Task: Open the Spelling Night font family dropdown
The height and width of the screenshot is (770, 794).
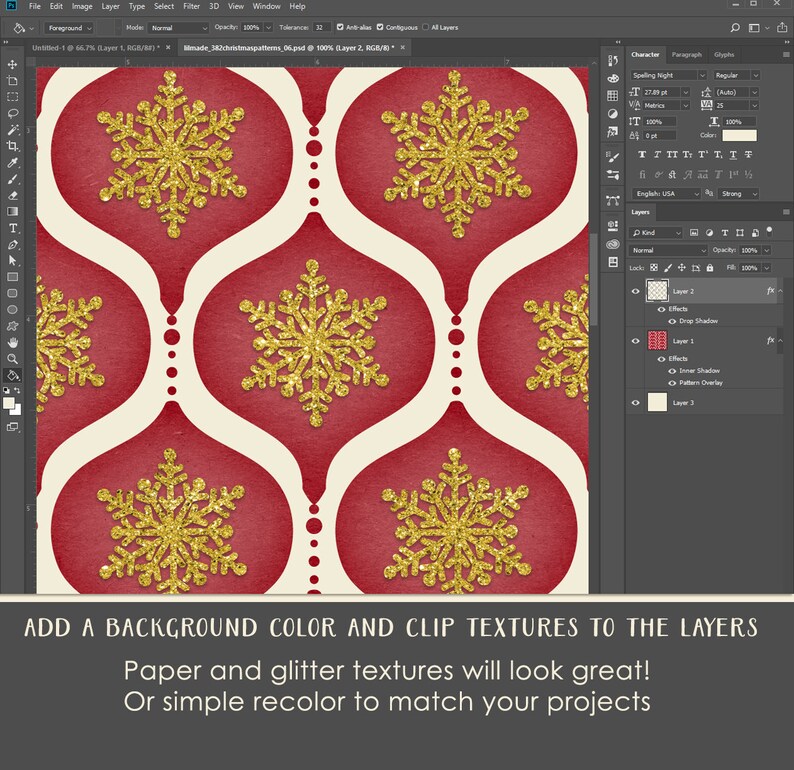Action: click(x=668, y=75)
